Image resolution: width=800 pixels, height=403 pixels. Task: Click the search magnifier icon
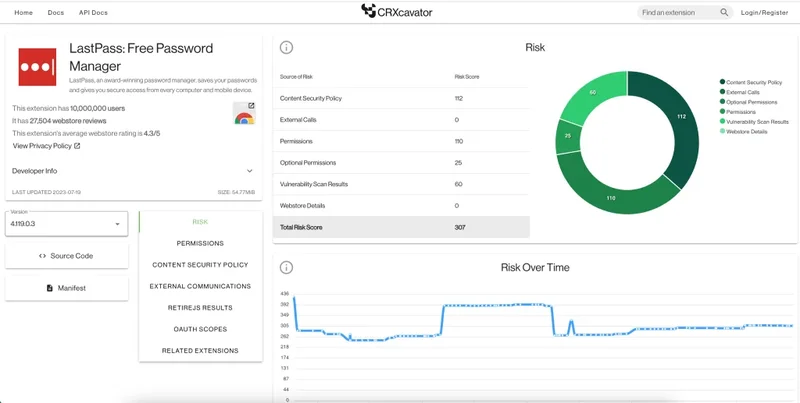[x=724, y=13]
